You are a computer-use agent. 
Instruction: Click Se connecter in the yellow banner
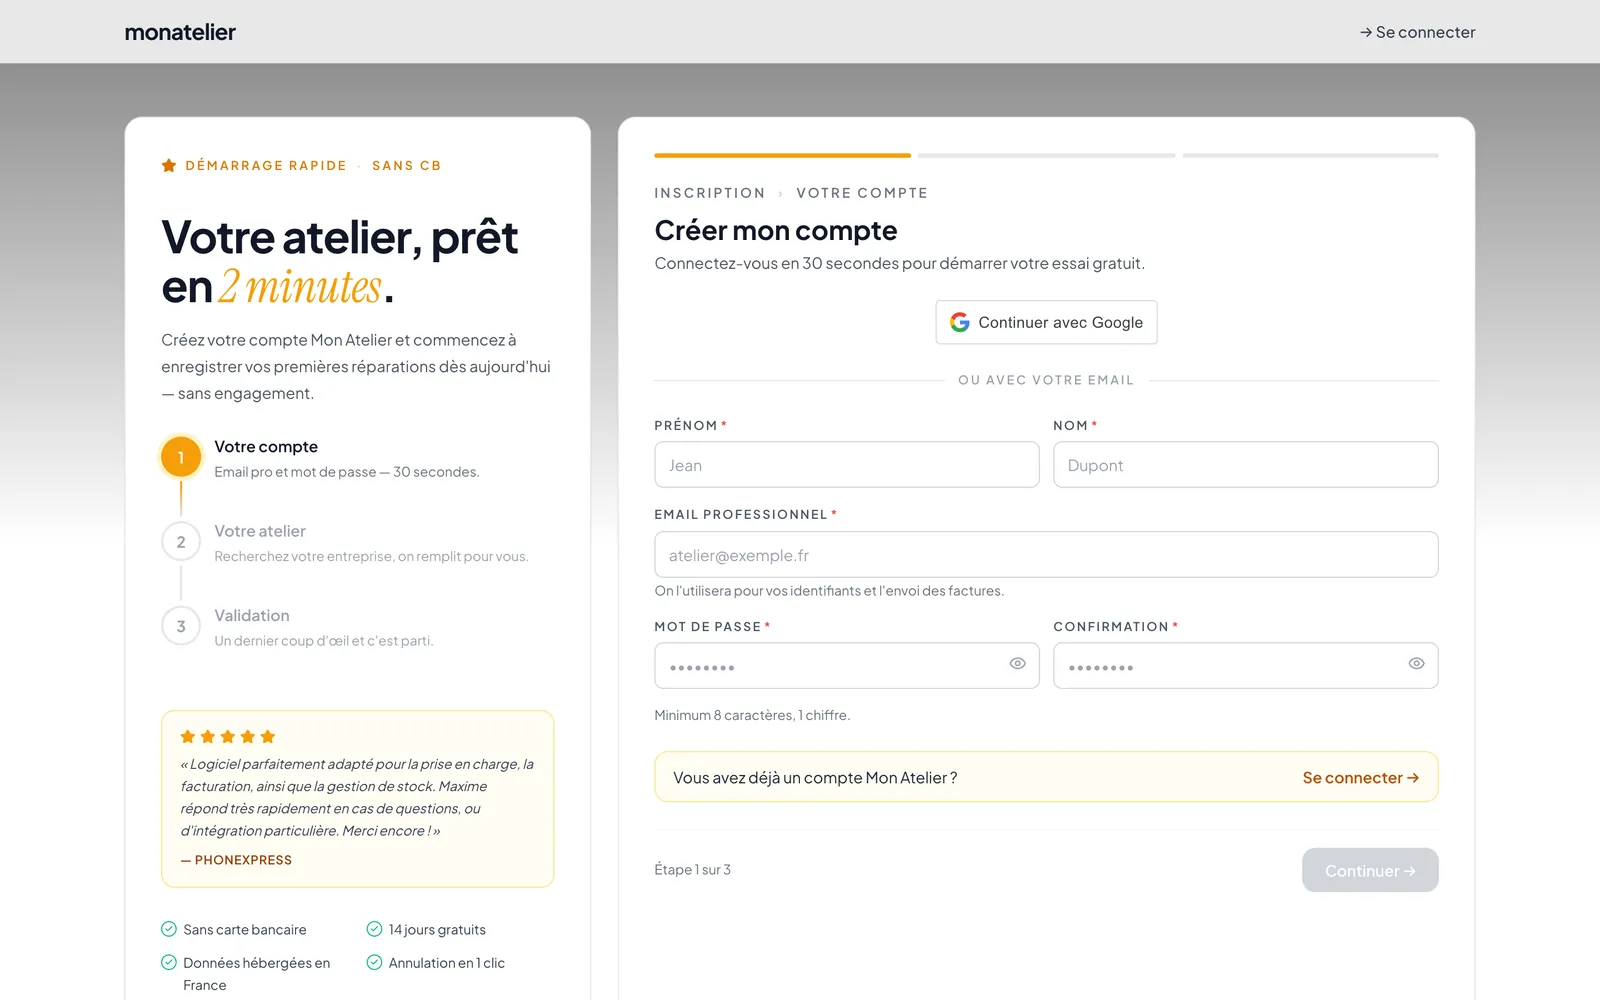1361,778
